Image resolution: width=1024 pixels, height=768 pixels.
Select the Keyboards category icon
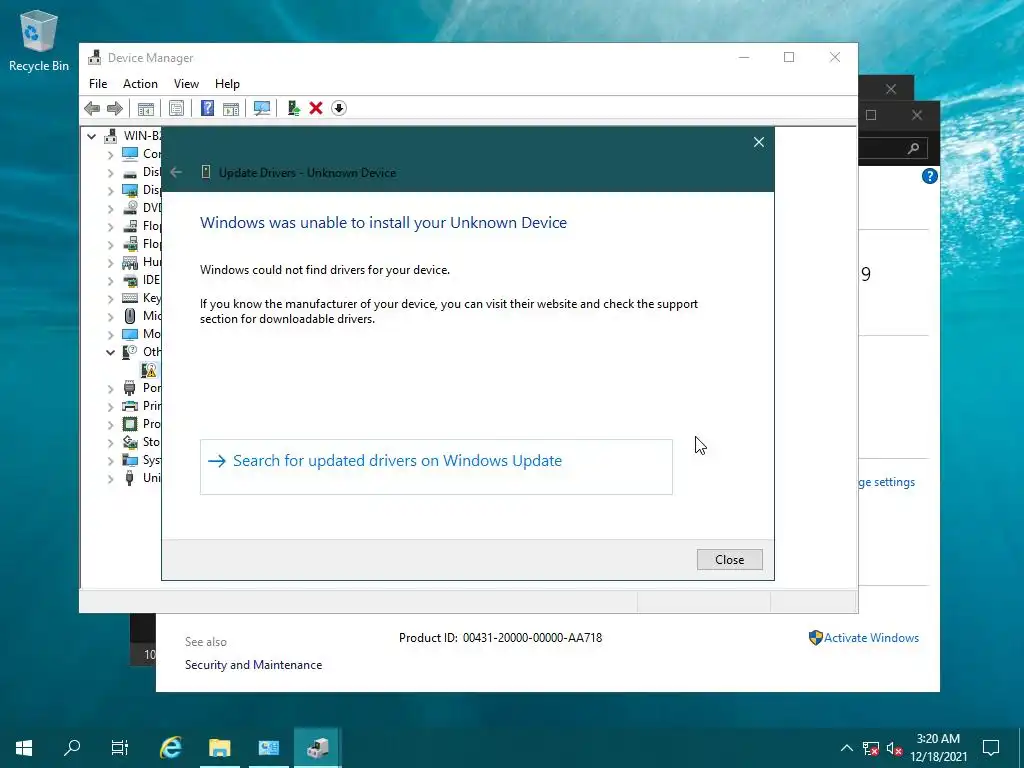130,298
